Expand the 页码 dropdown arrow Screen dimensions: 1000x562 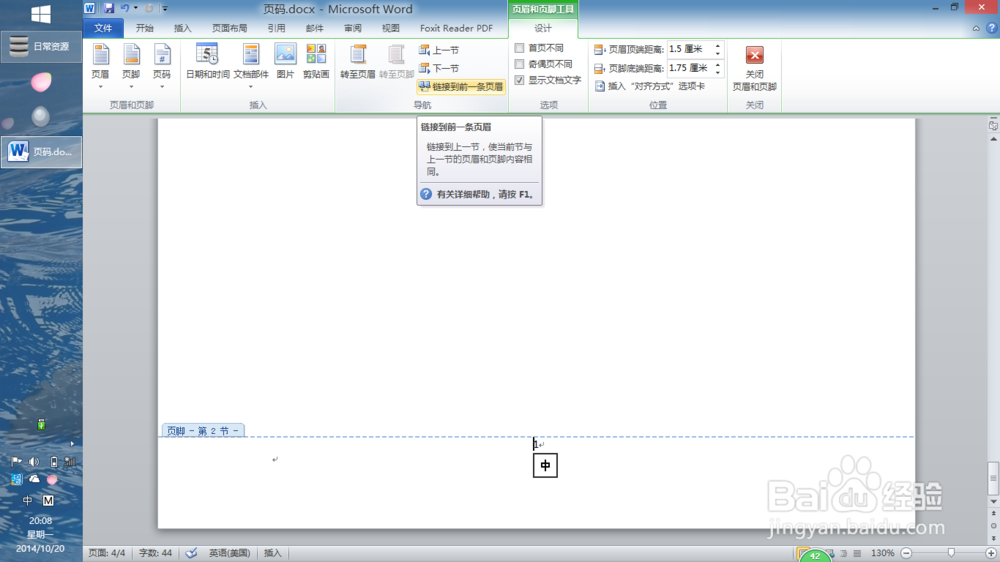(x=161, y=87)
